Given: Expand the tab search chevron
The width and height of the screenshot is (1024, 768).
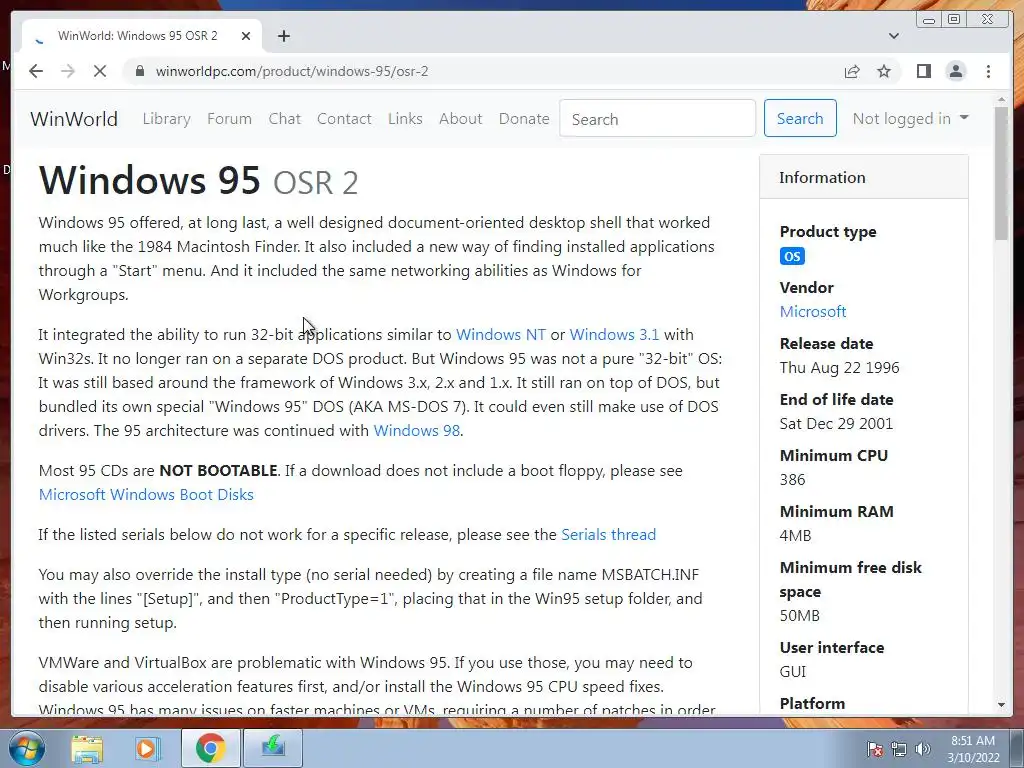Looking at the screenshot, I should pyautogui.click(x=893, y=36).
